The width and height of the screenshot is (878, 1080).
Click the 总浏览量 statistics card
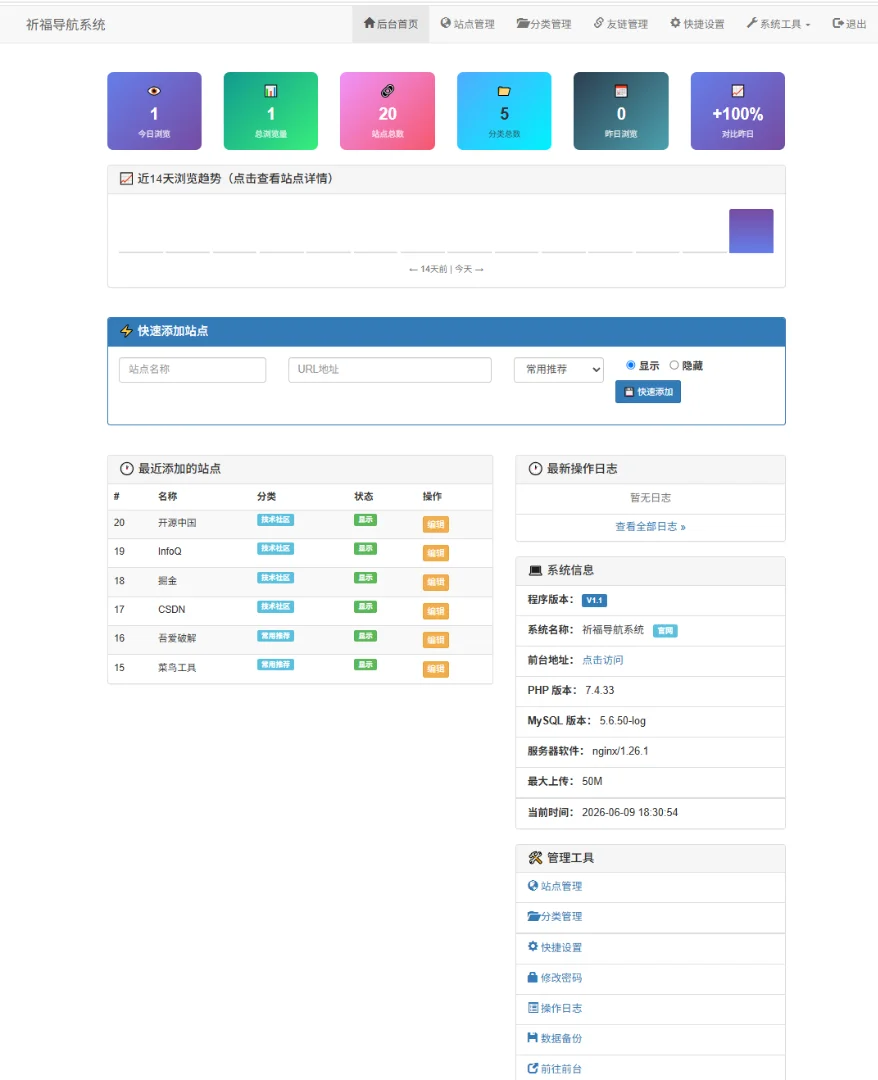pyautogui.click(x=271, y=111)
